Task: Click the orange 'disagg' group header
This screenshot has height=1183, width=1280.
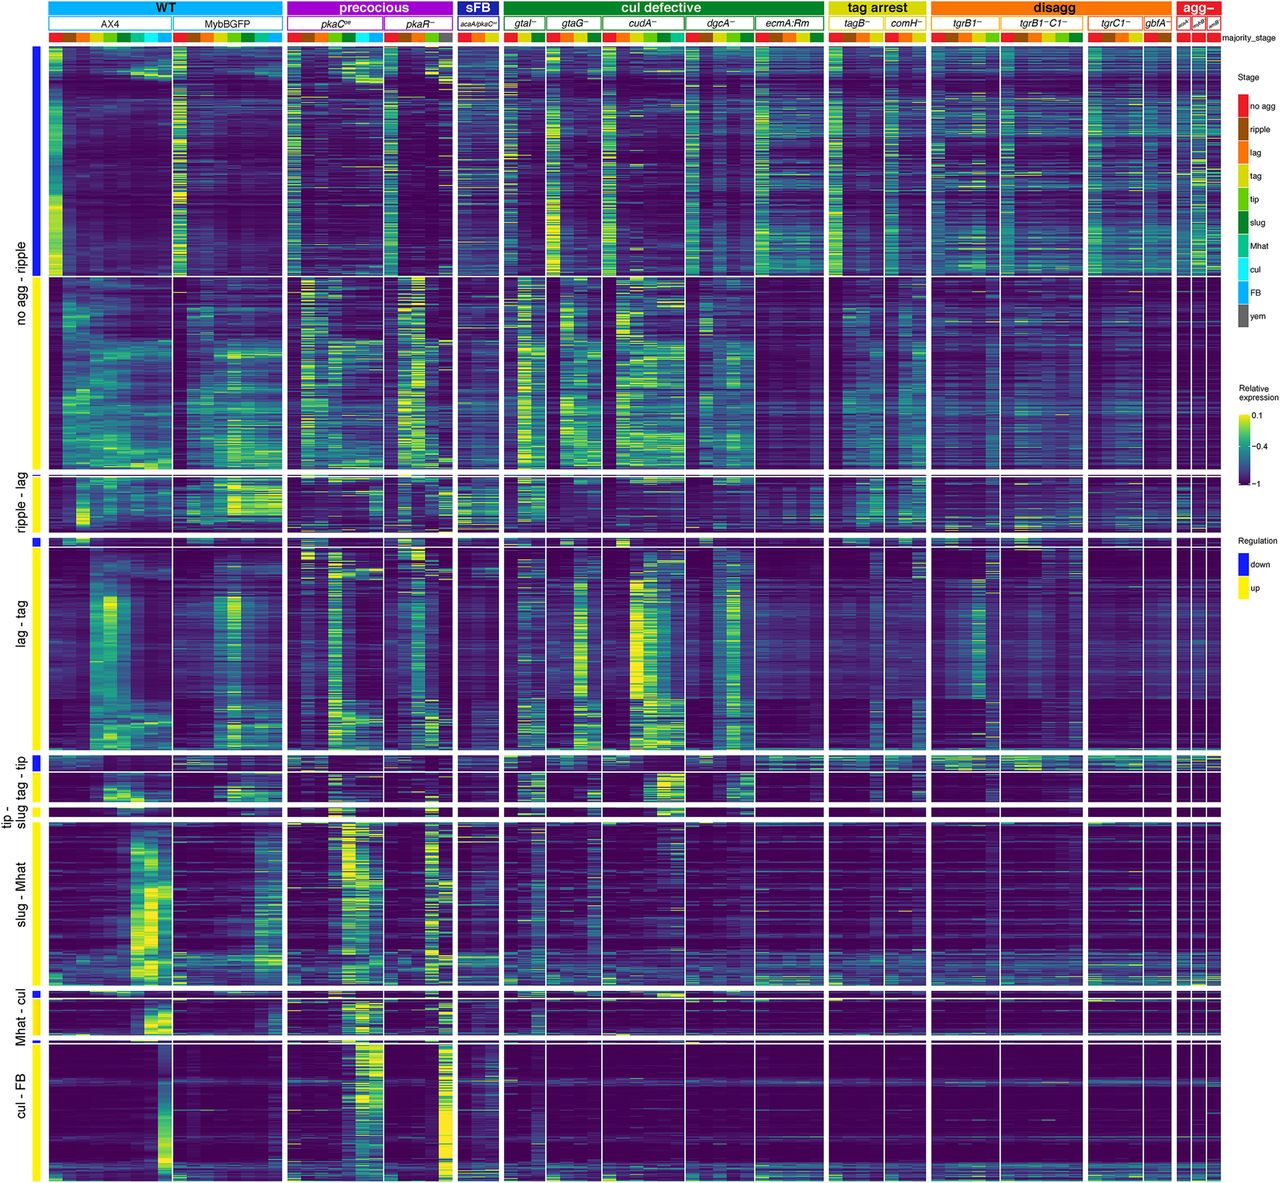Action: [x=1051, y=8]
